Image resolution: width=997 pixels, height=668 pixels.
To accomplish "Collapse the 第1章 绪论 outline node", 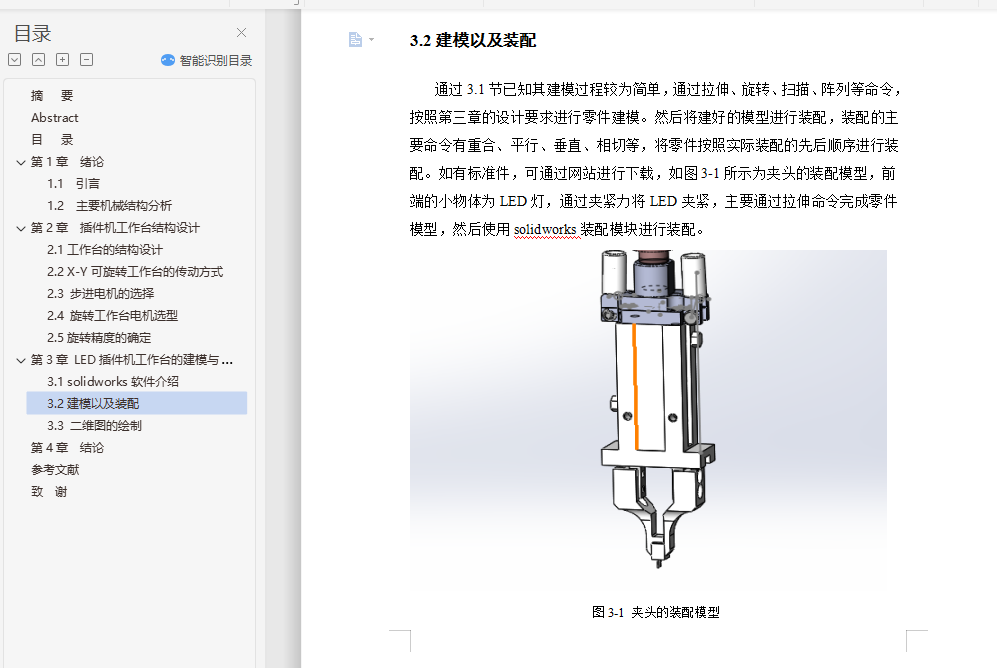I will 20,162.
